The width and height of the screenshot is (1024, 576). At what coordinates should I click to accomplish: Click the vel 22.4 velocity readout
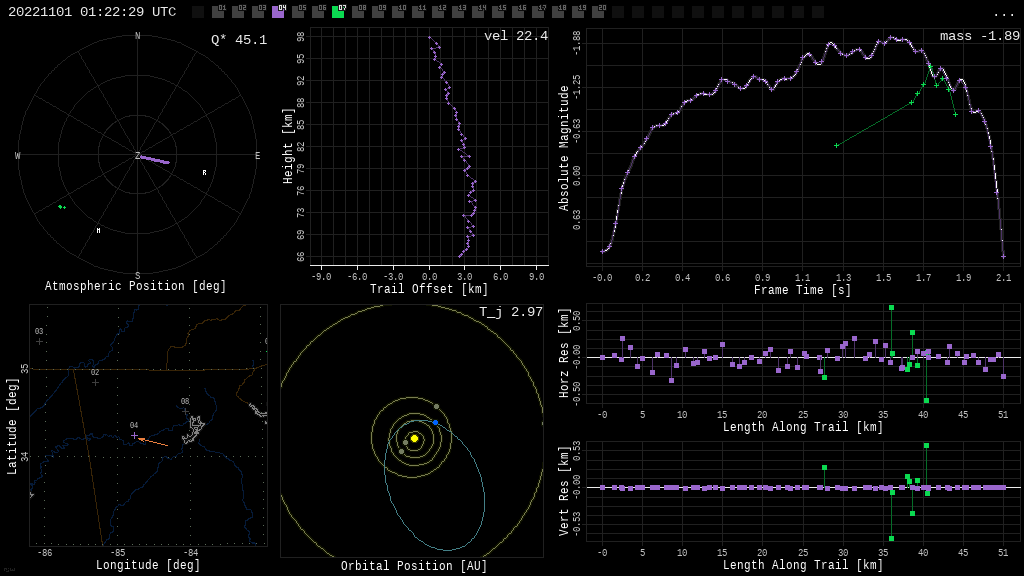click(x=515, y=36)
